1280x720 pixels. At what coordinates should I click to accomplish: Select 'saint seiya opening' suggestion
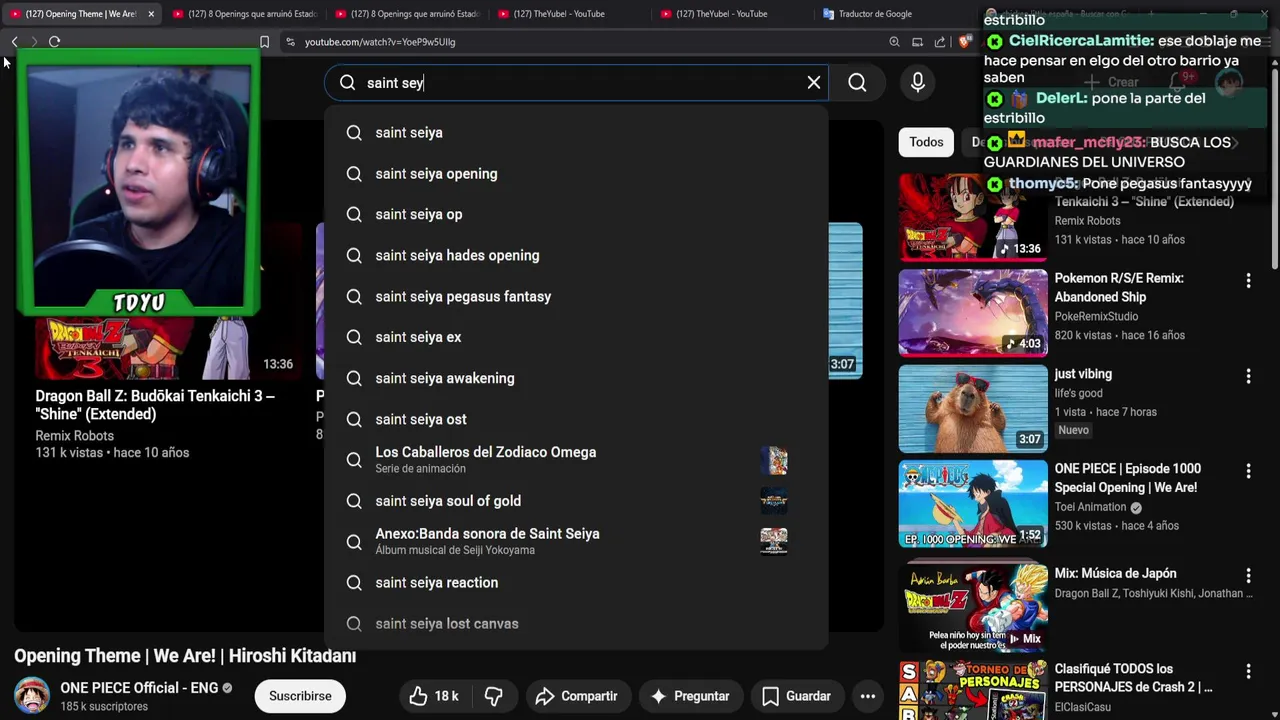tap(576, 174)
